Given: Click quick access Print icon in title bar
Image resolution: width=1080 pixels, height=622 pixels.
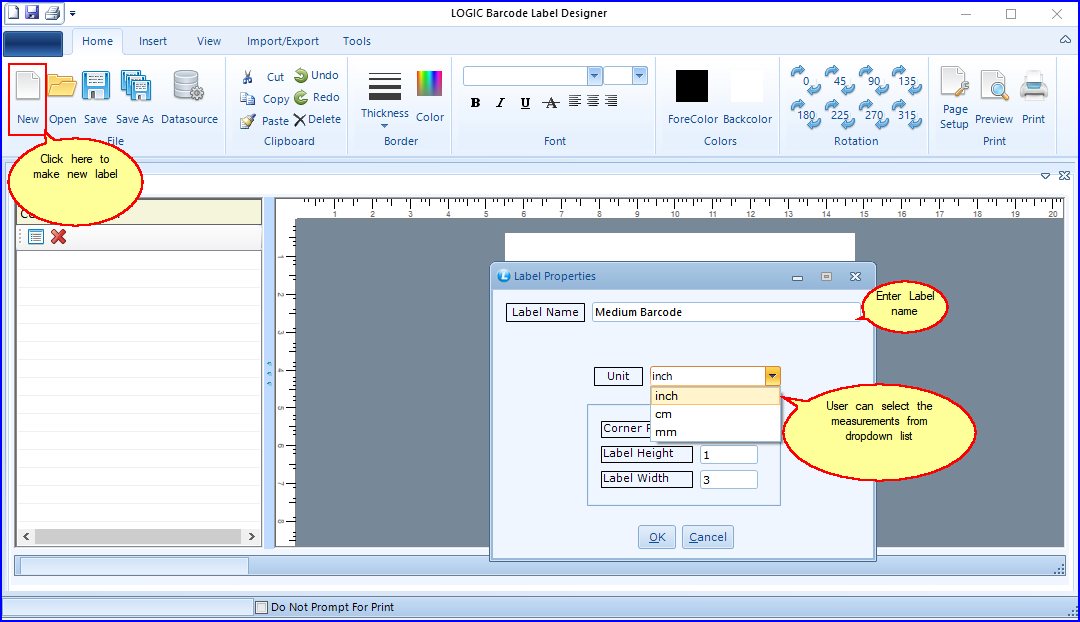Looking at the screenshot, I should pos(52,12).
